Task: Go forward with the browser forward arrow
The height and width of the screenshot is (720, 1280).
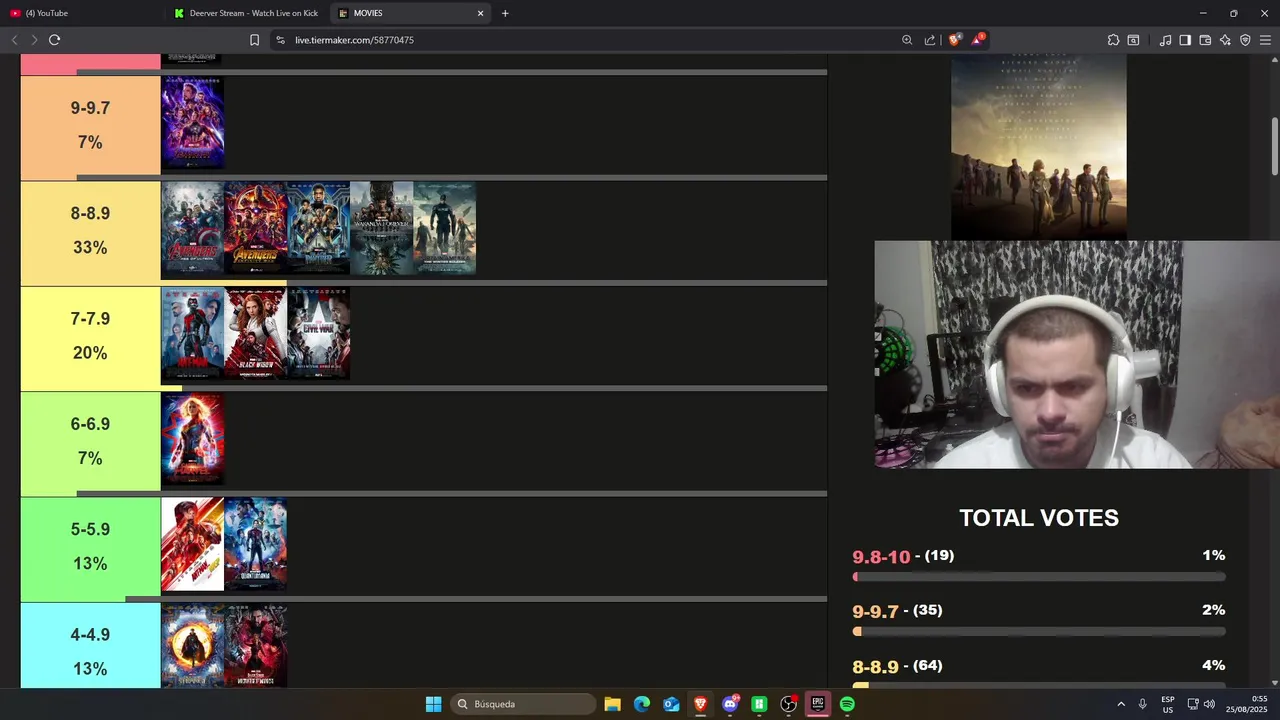Action: click(x=34, y=40)
